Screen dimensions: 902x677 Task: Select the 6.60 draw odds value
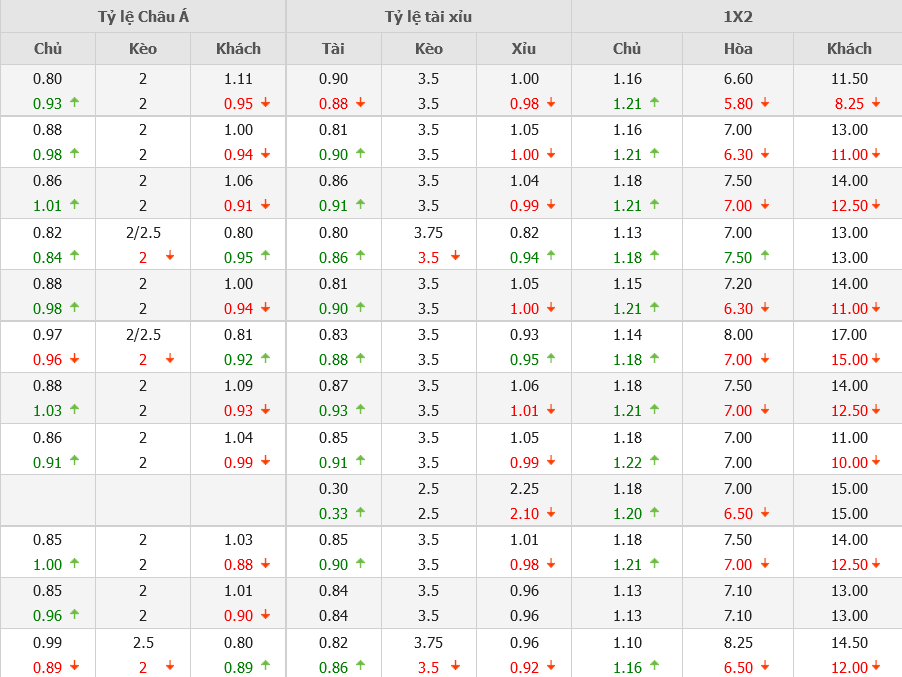738,79
